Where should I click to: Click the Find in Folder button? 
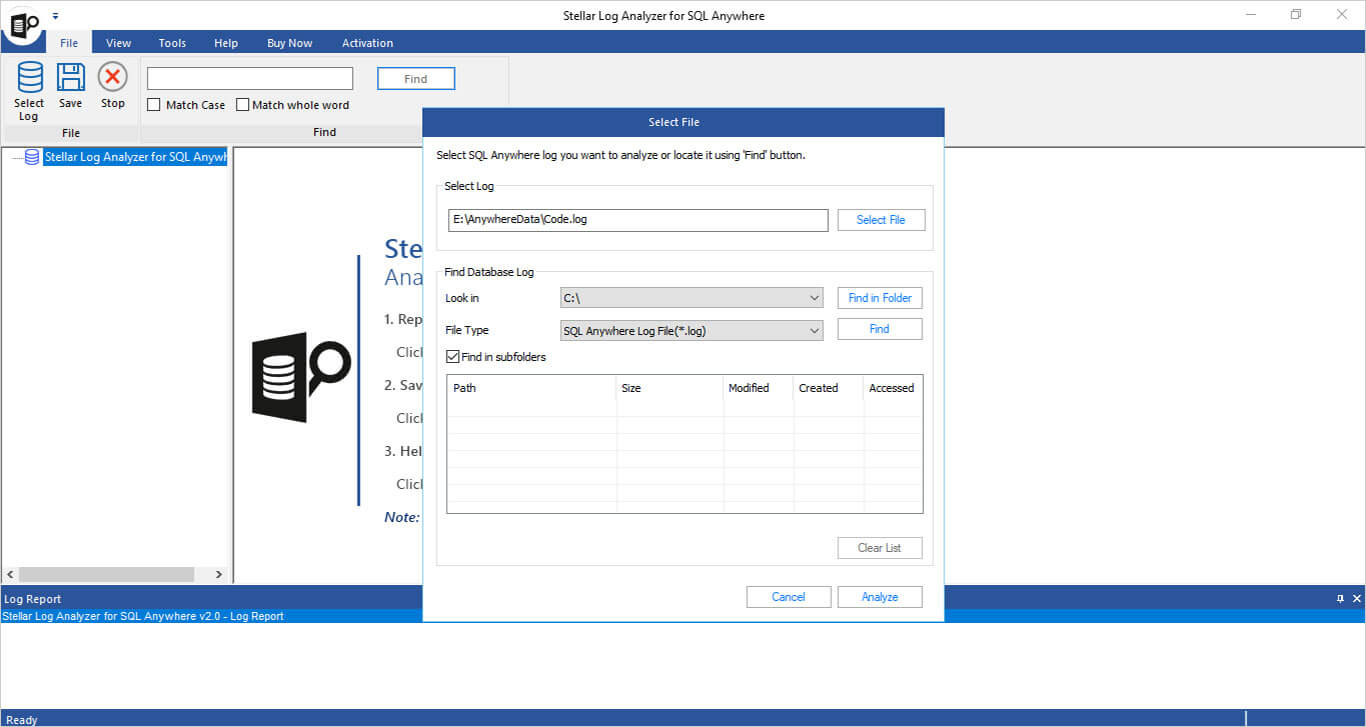(x=880, y=298)
